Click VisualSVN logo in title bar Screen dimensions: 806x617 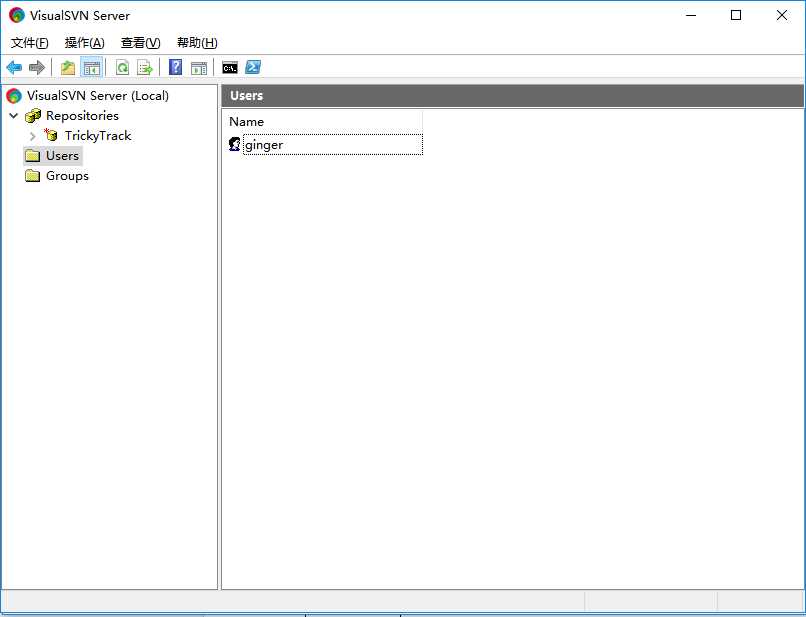pyautogui.click(x=17, y=15)
